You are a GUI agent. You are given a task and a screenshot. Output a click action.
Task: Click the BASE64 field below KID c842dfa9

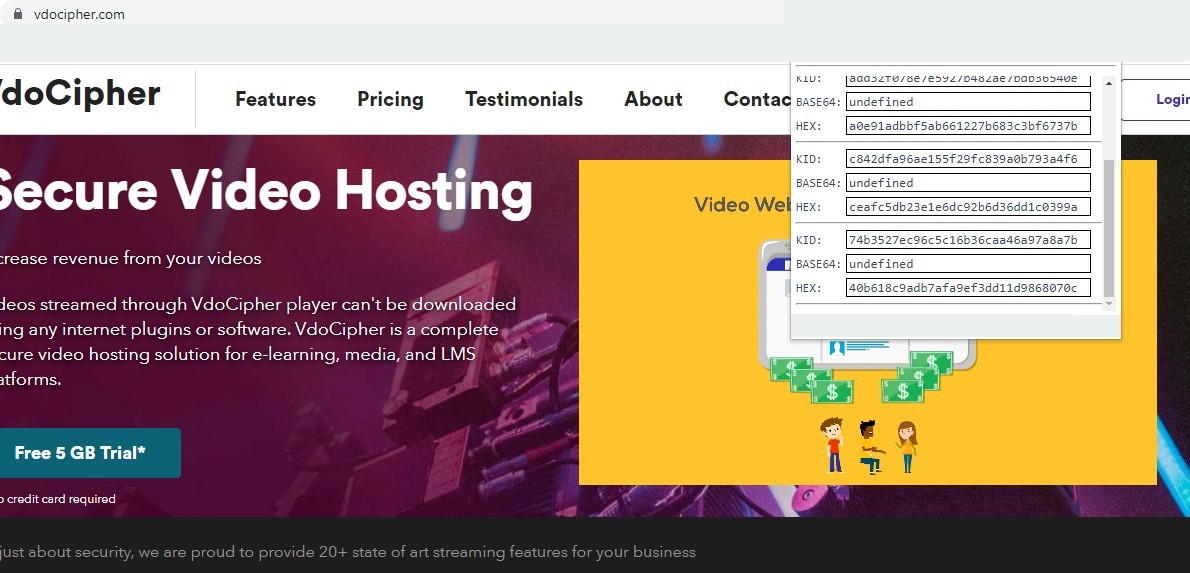pos(968,183)
